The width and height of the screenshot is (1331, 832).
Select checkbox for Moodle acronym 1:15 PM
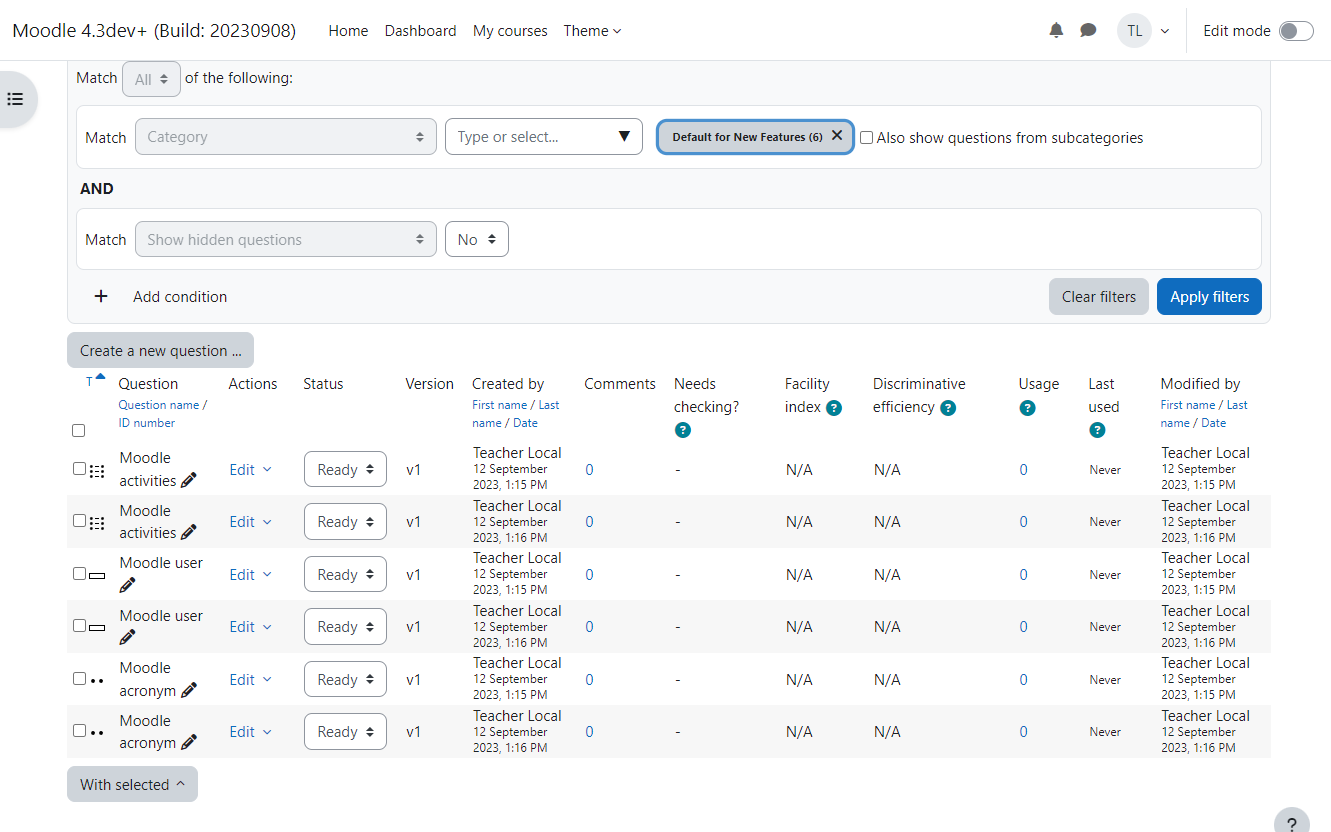click(x=80, y=678)
